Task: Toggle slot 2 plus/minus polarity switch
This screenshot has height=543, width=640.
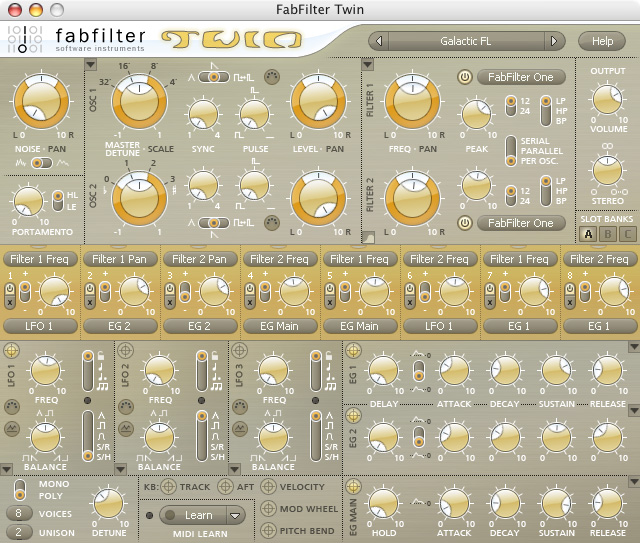Action: click(x=105, y=292)
